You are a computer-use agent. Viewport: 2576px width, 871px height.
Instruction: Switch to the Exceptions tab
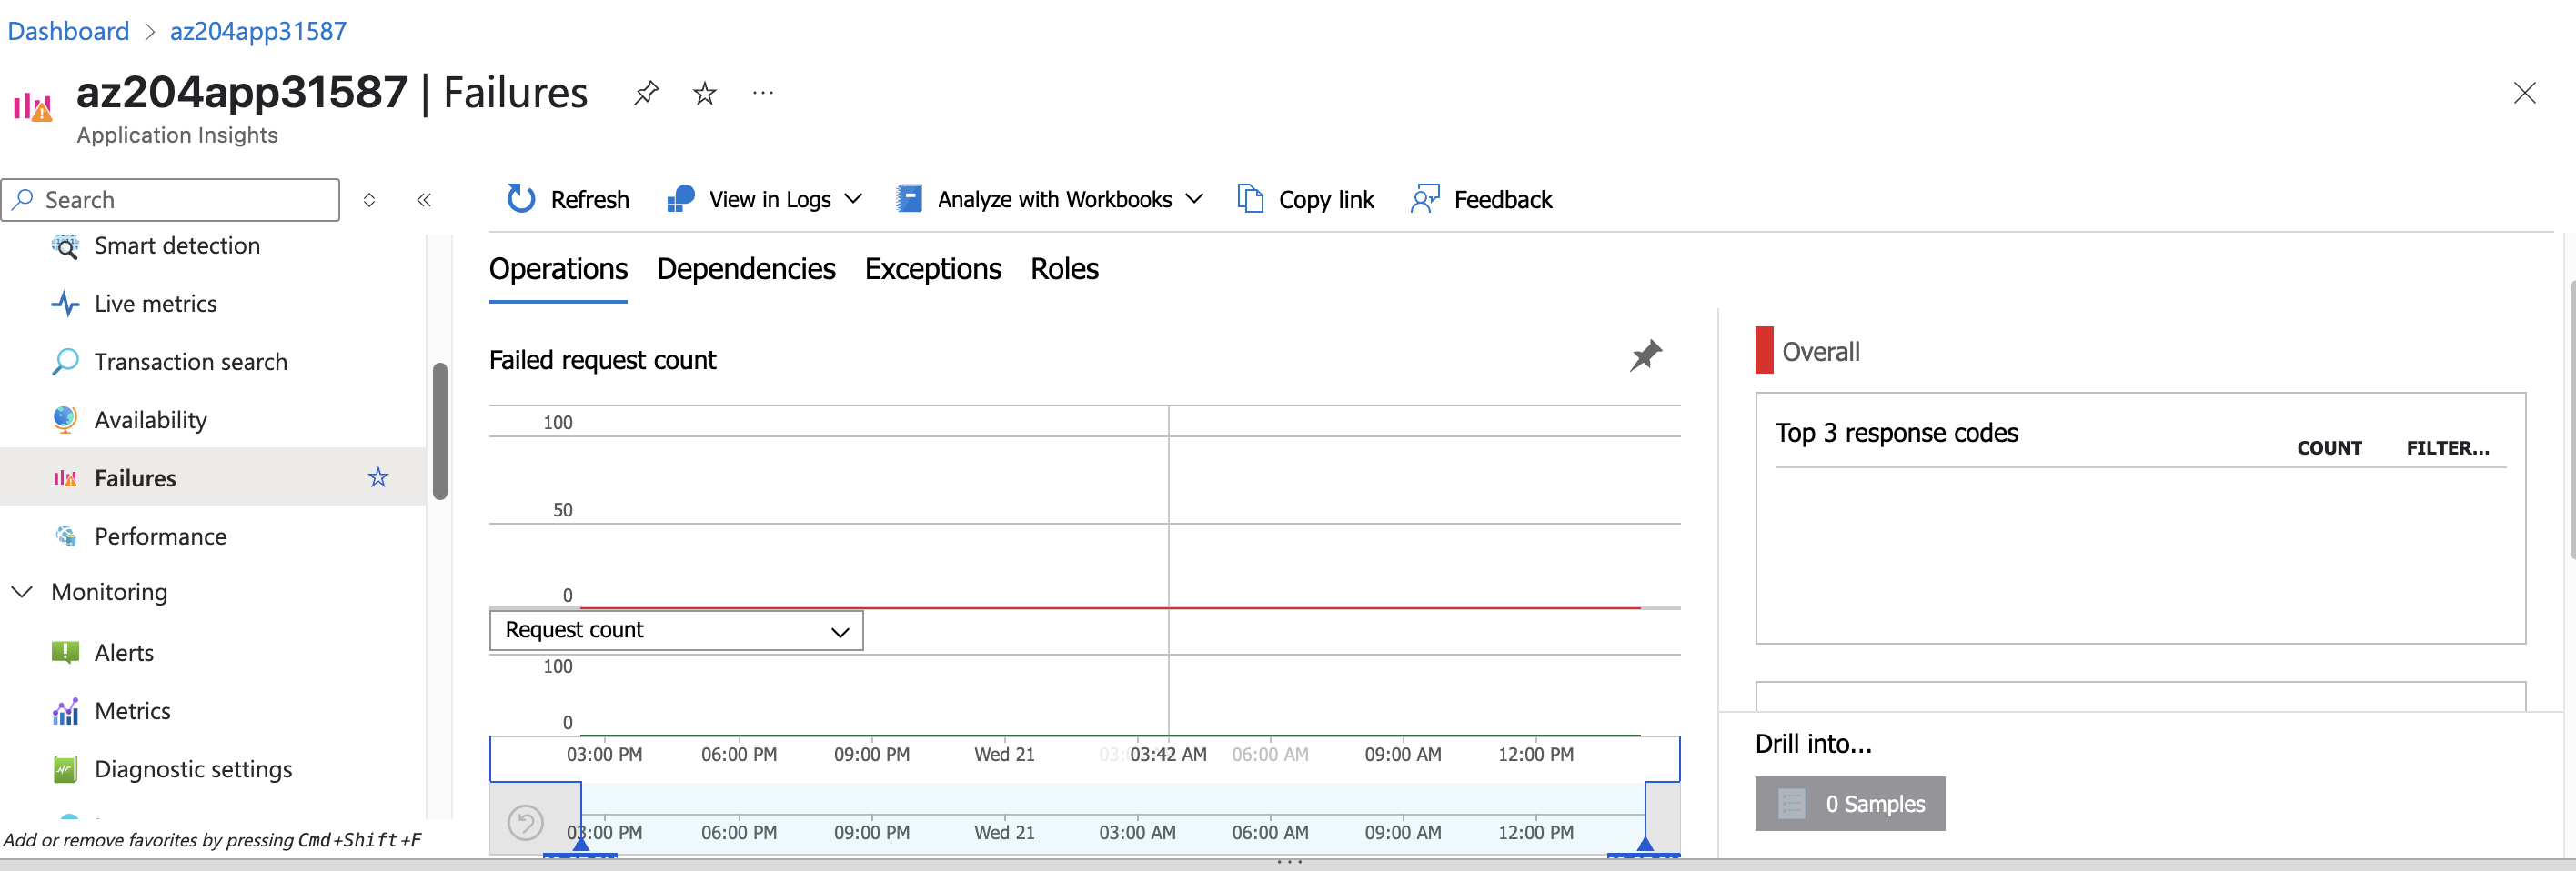point(933,269)
